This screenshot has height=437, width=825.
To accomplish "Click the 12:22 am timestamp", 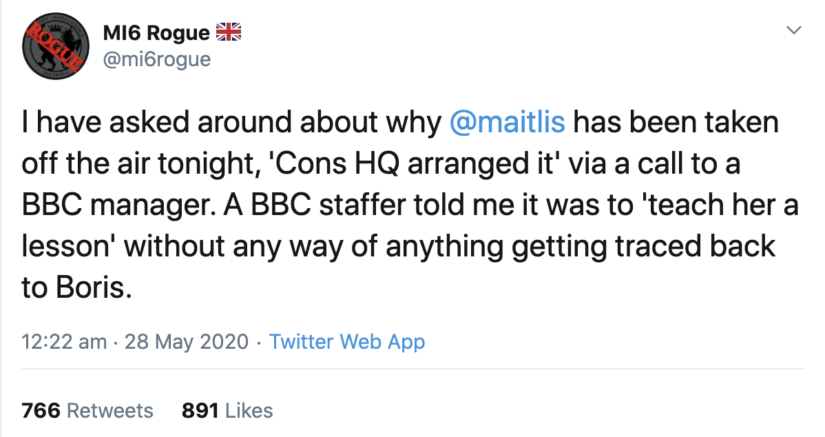I will 64,342.
